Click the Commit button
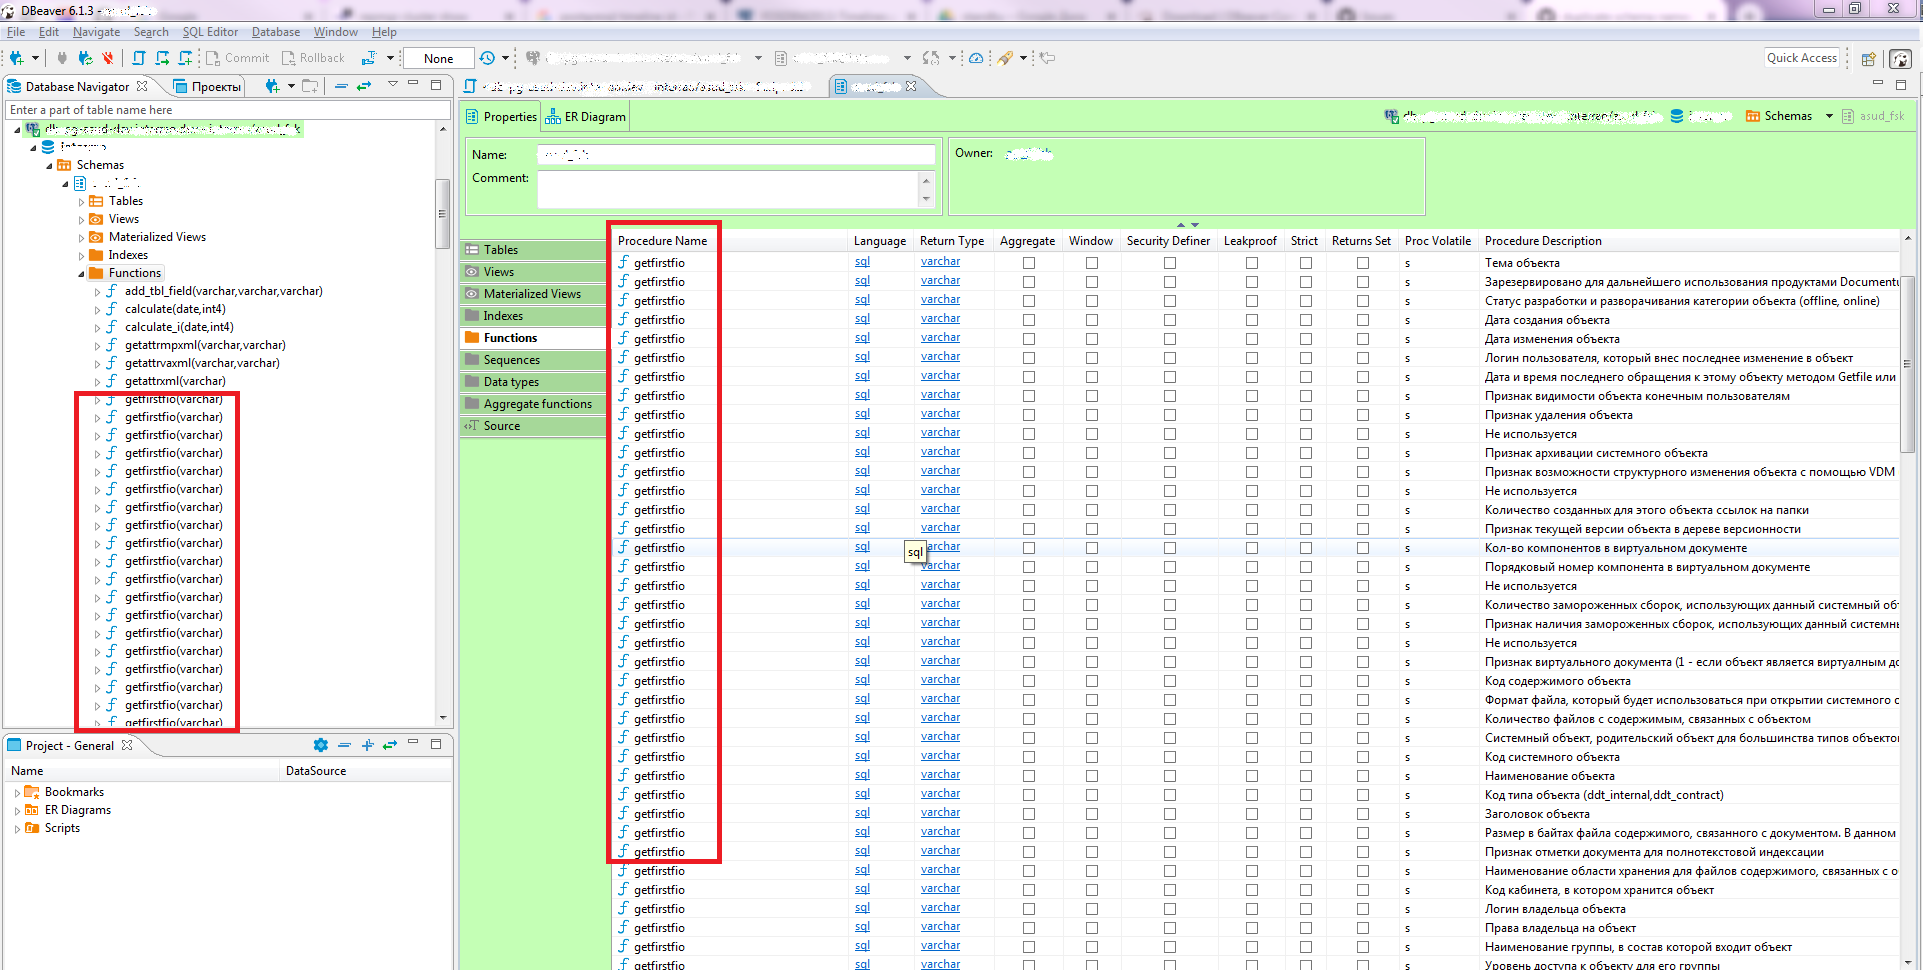 237,57
